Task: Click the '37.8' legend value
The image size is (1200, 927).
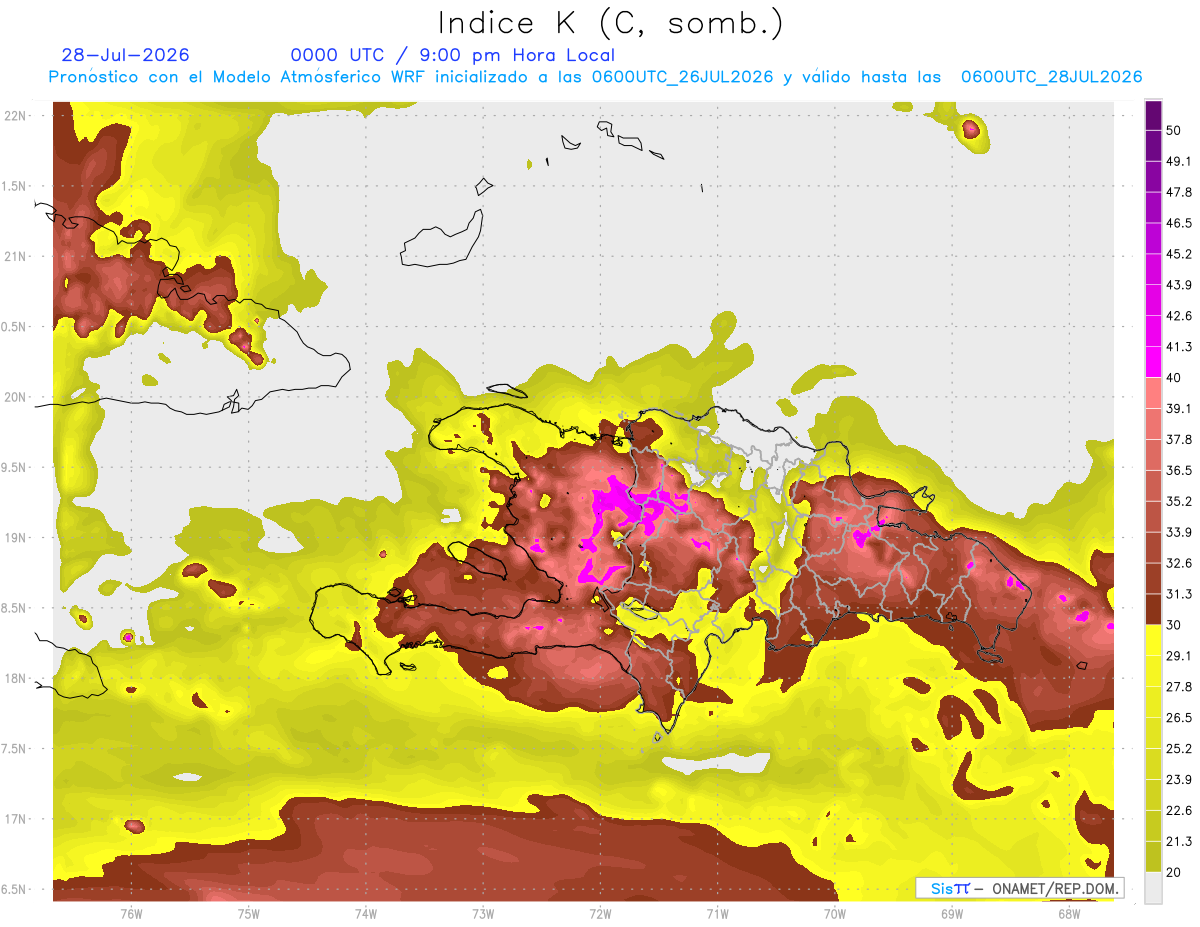Action: pyautogui.click(x=1179, y=439)
